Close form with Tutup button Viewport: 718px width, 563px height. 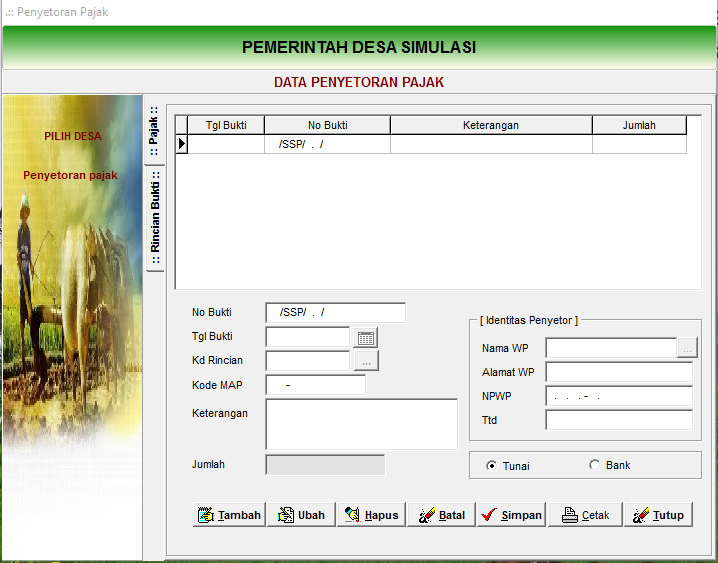pyautogui.click(x=657, y=515)
